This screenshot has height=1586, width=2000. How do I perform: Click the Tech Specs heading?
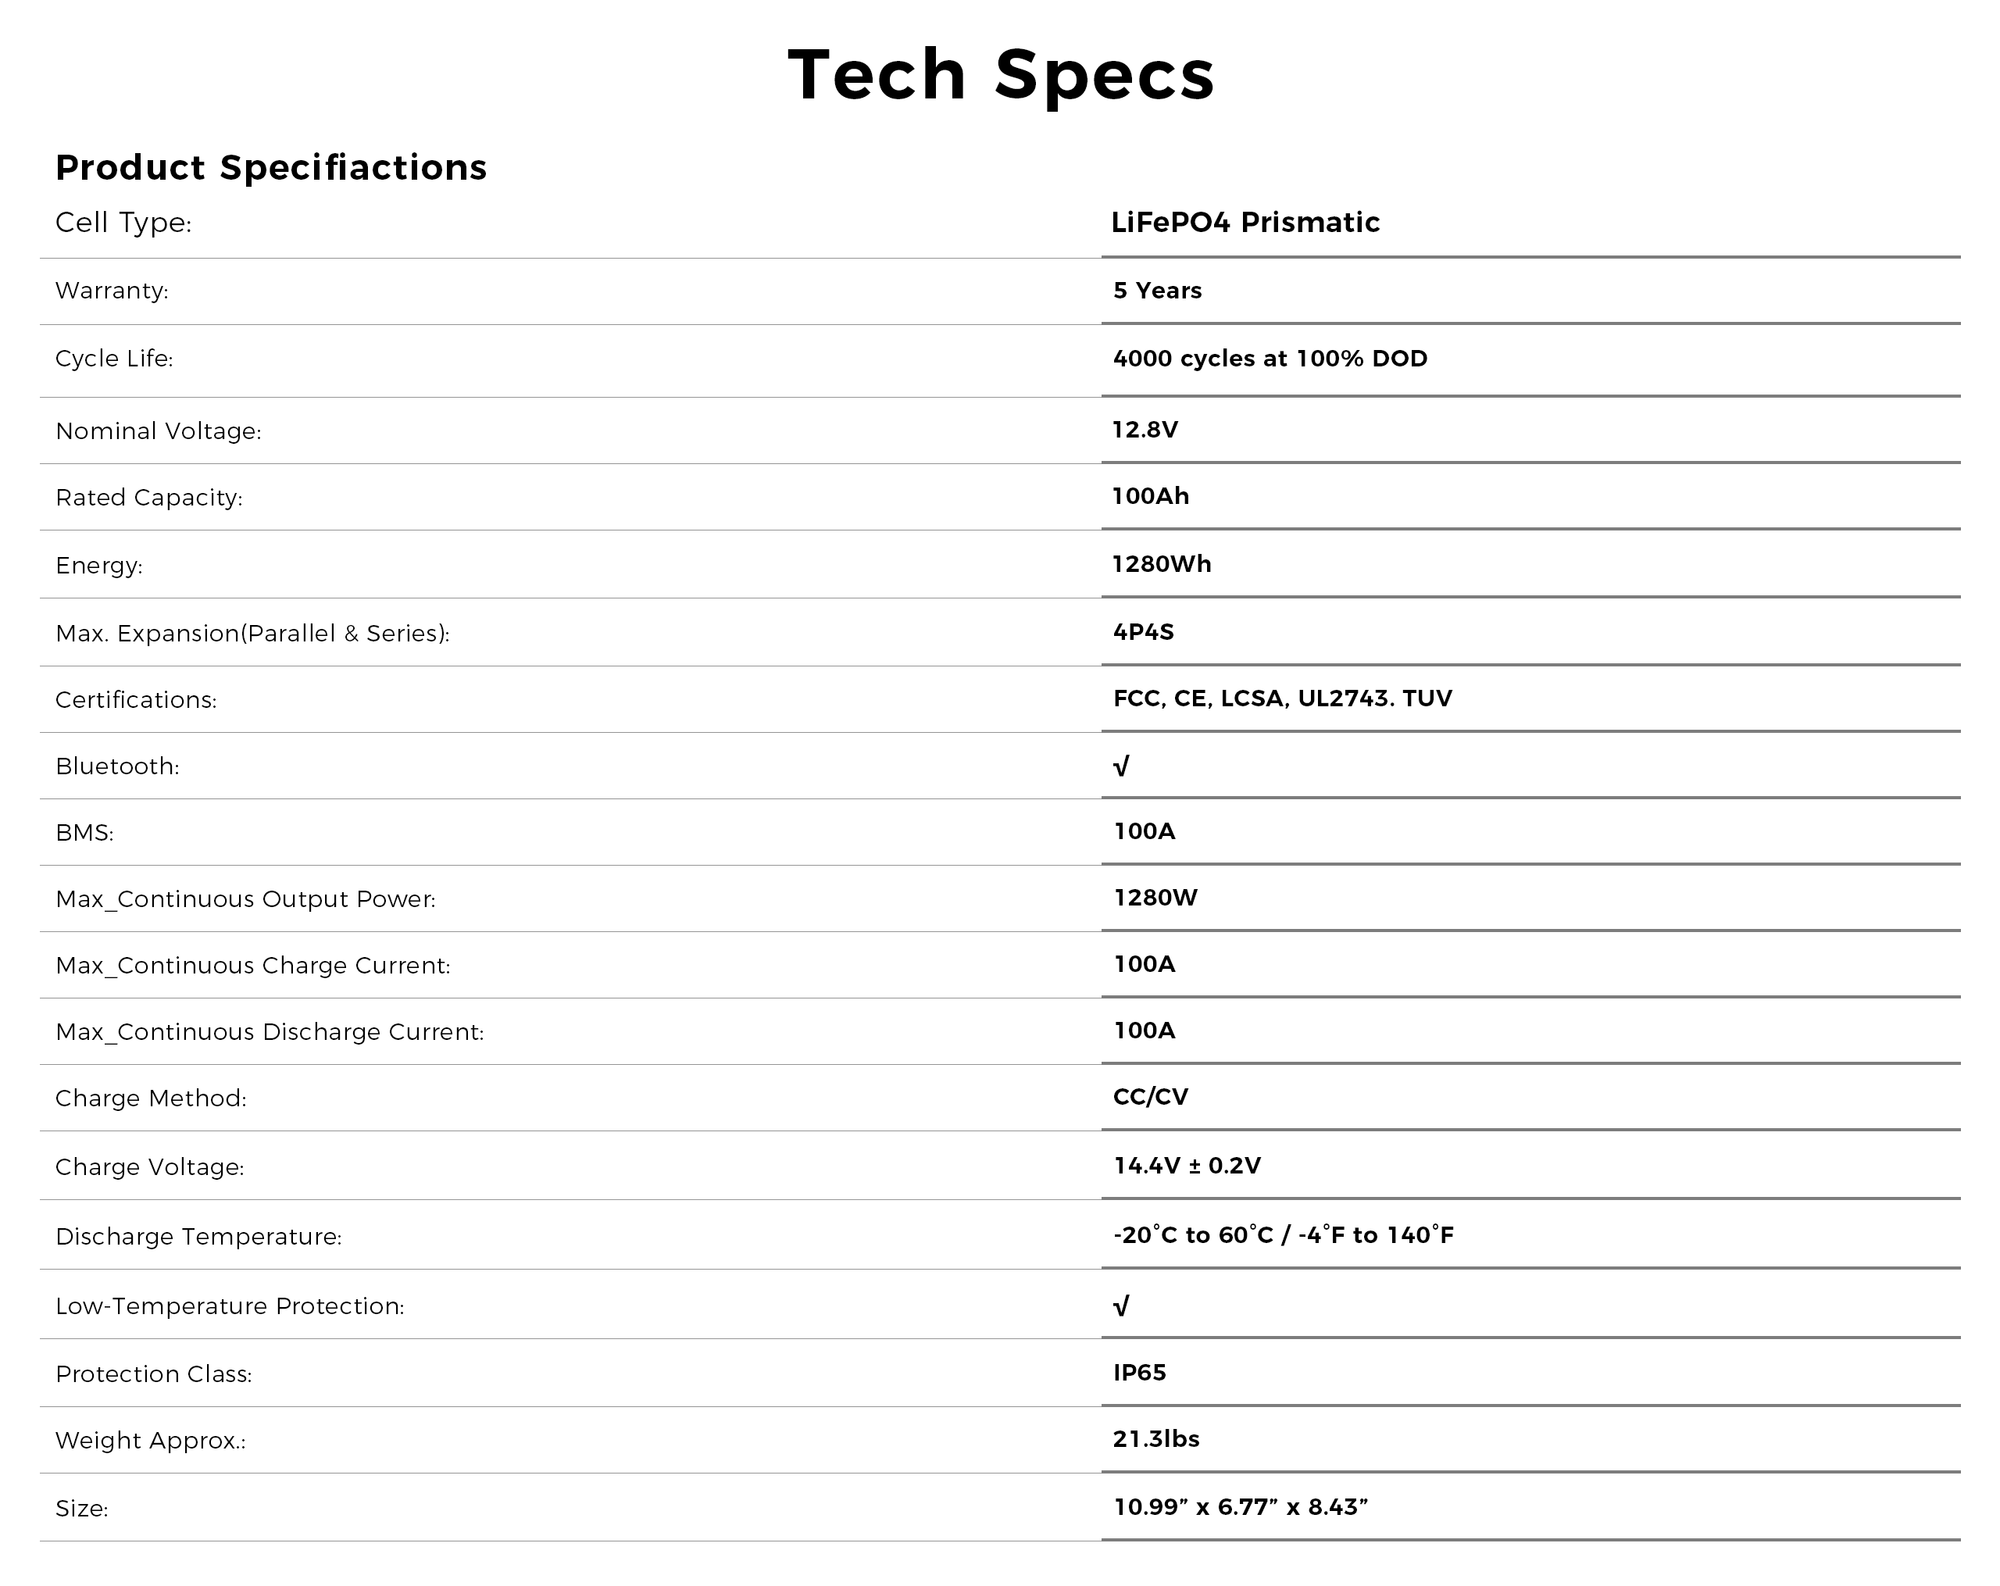(x=1001, y=75)
